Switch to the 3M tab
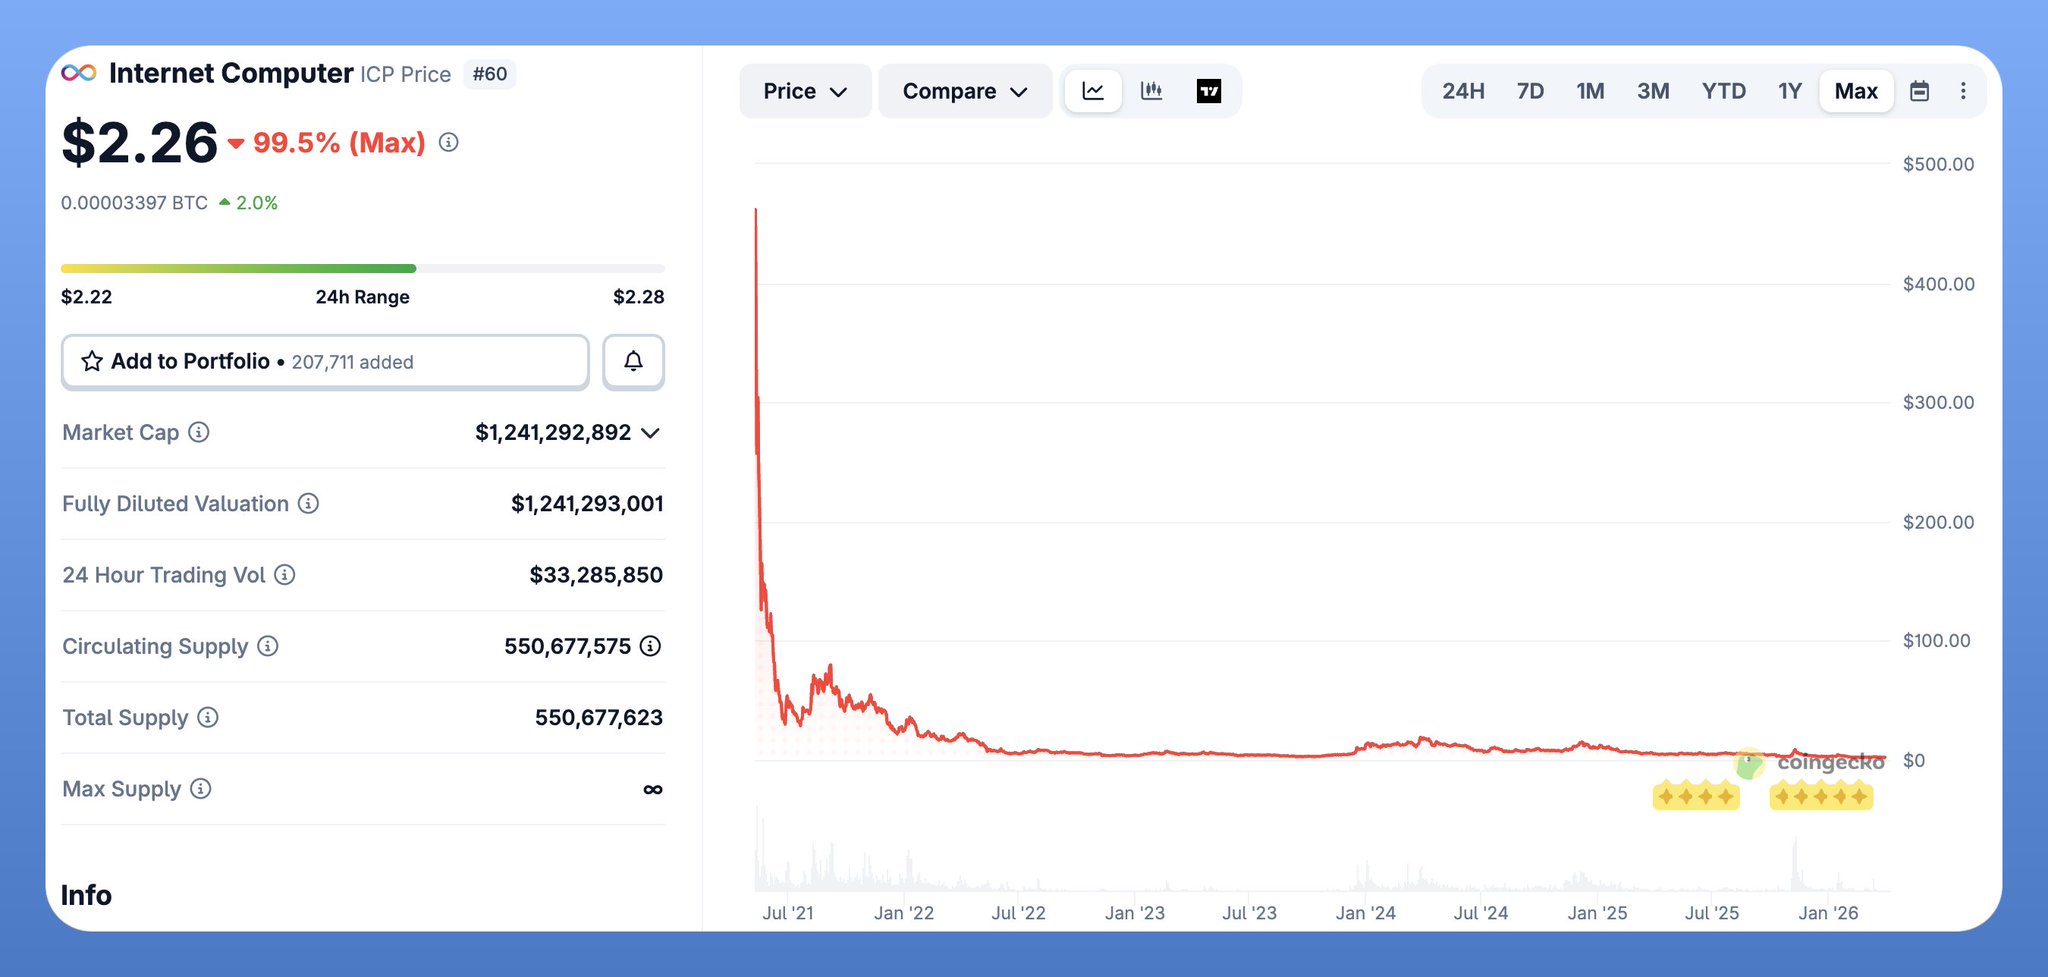Viewport: 2048px width, 977px height. (1653, 91)
